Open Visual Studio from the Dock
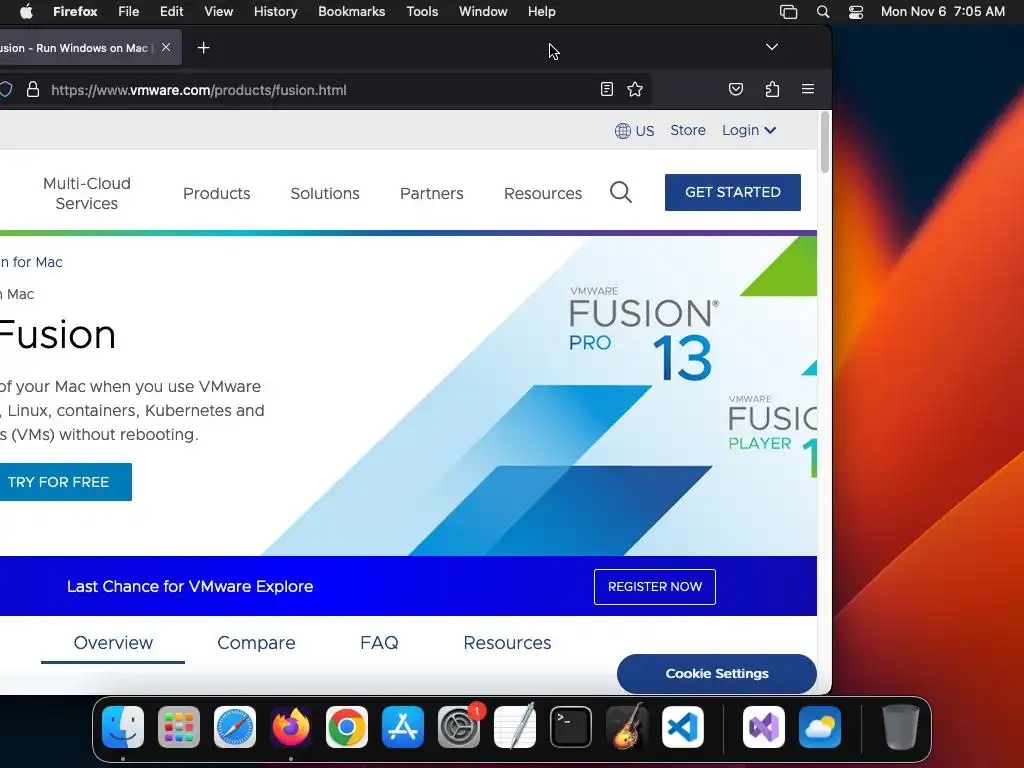 [x=764, y=727]
